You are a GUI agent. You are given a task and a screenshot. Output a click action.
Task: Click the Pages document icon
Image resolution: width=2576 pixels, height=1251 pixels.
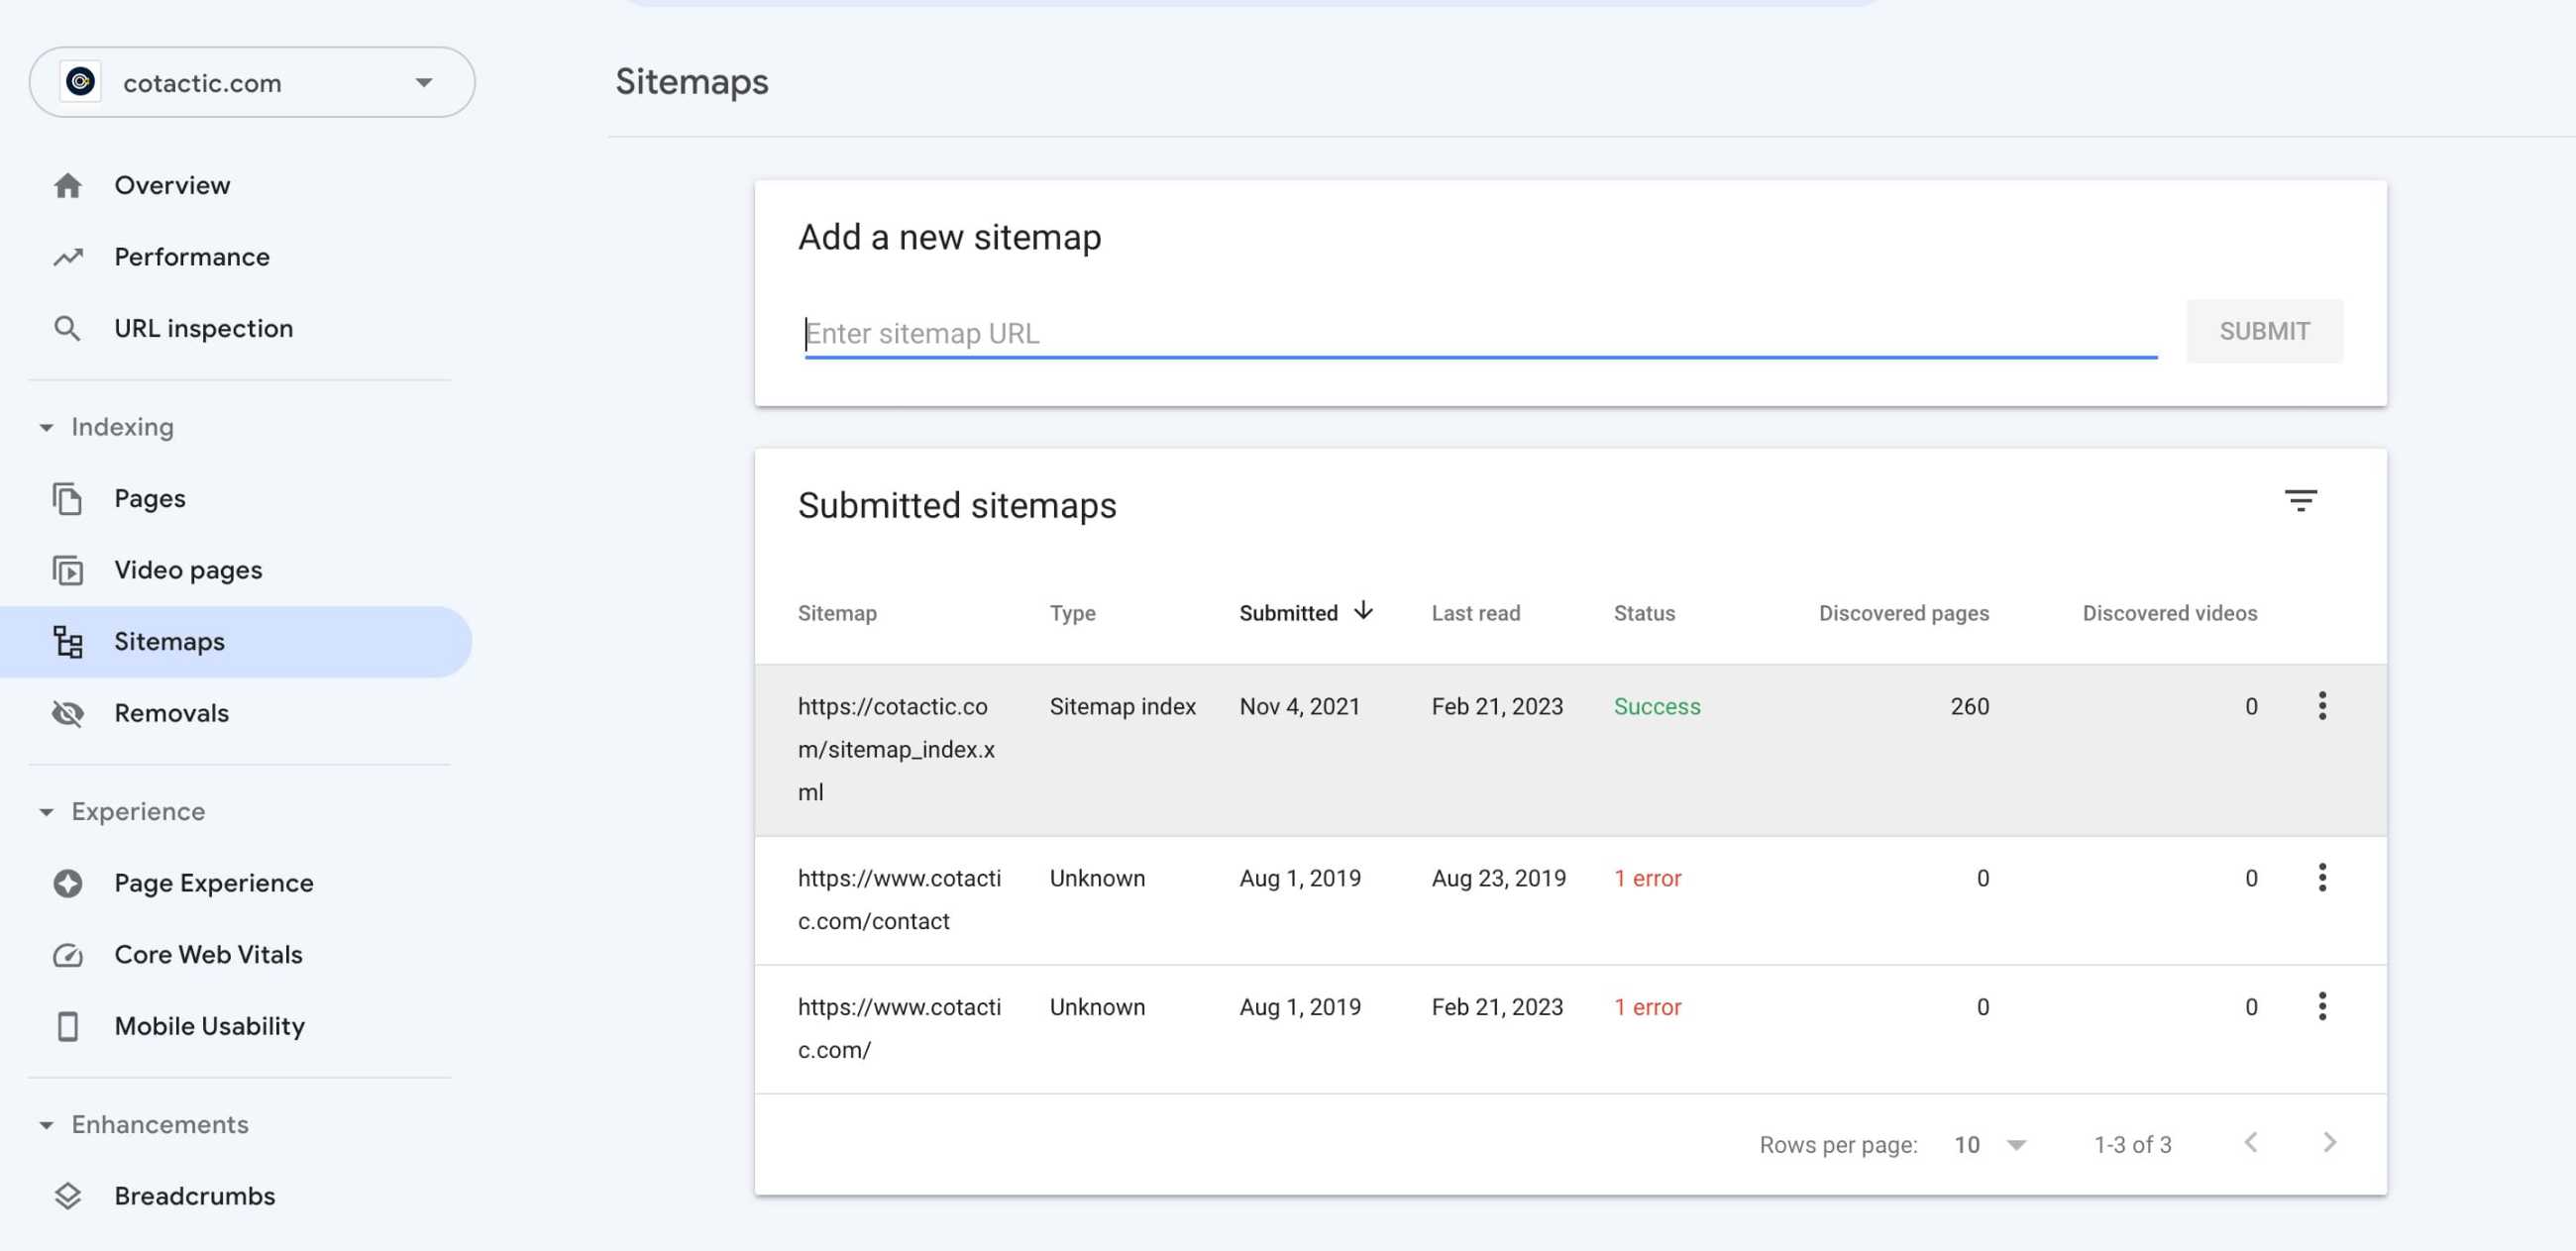tap(68, 498)
